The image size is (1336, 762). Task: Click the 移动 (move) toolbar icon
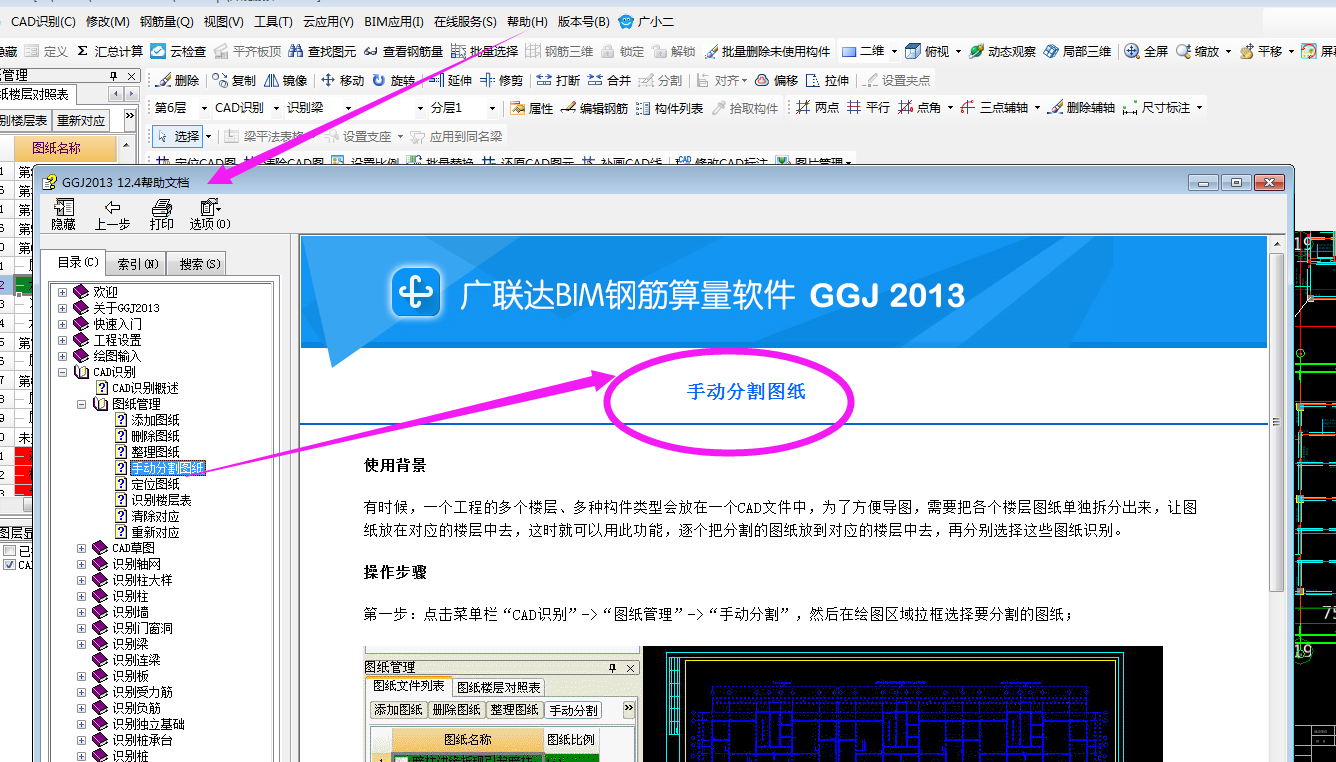pos(328,80)
